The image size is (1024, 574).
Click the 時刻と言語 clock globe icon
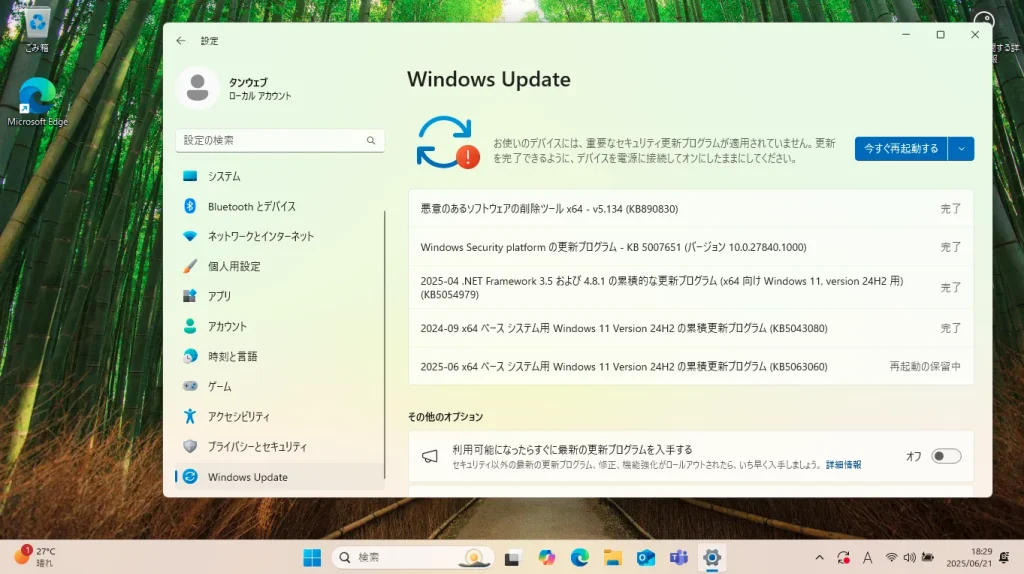[x=190, y=357]
